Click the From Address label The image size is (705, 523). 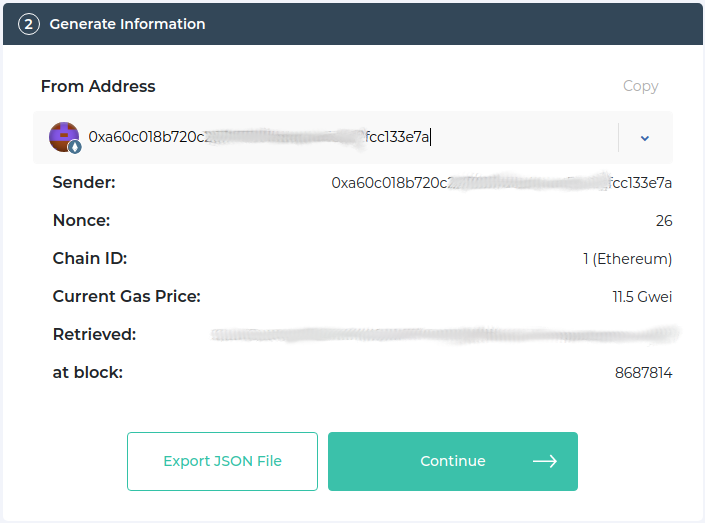click(98, 86)
